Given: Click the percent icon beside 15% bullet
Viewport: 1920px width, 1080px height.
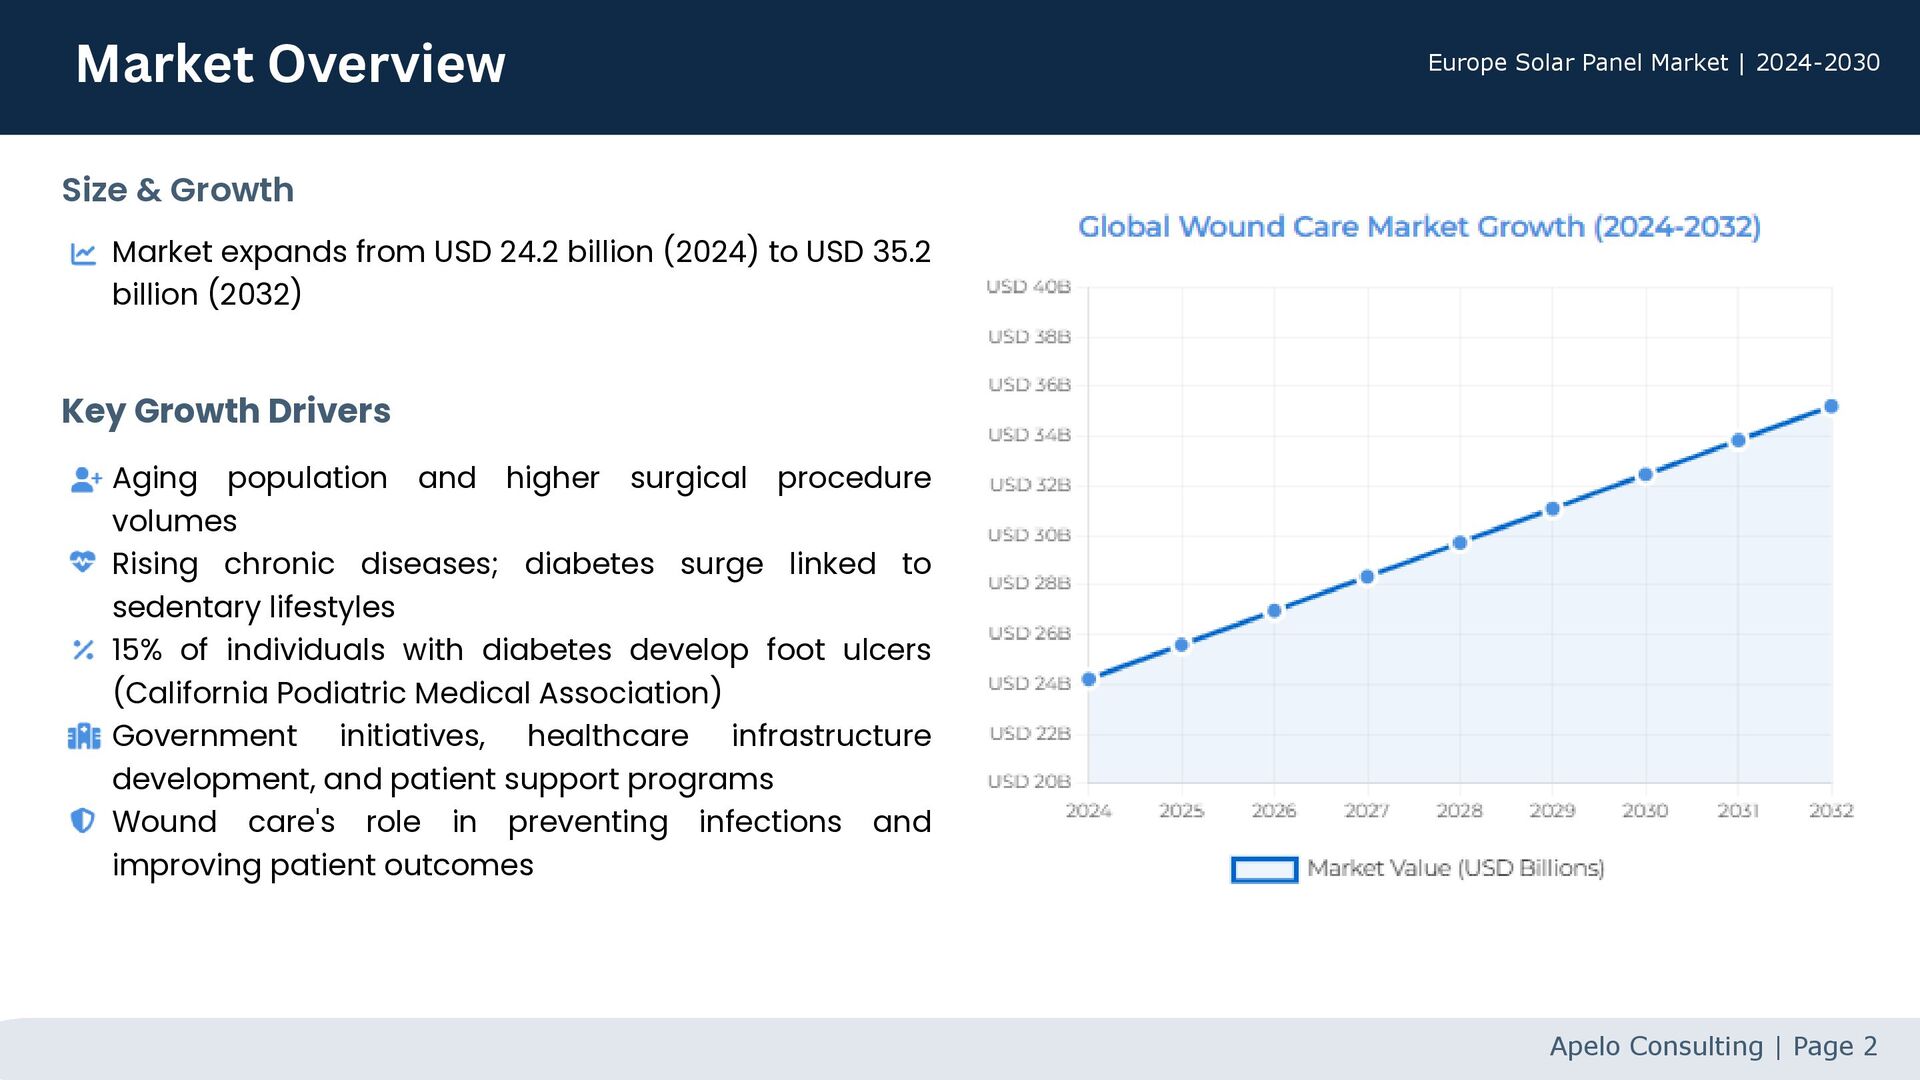Looking at the screenshot, I should pyautogui.click(x=83, y=650).
